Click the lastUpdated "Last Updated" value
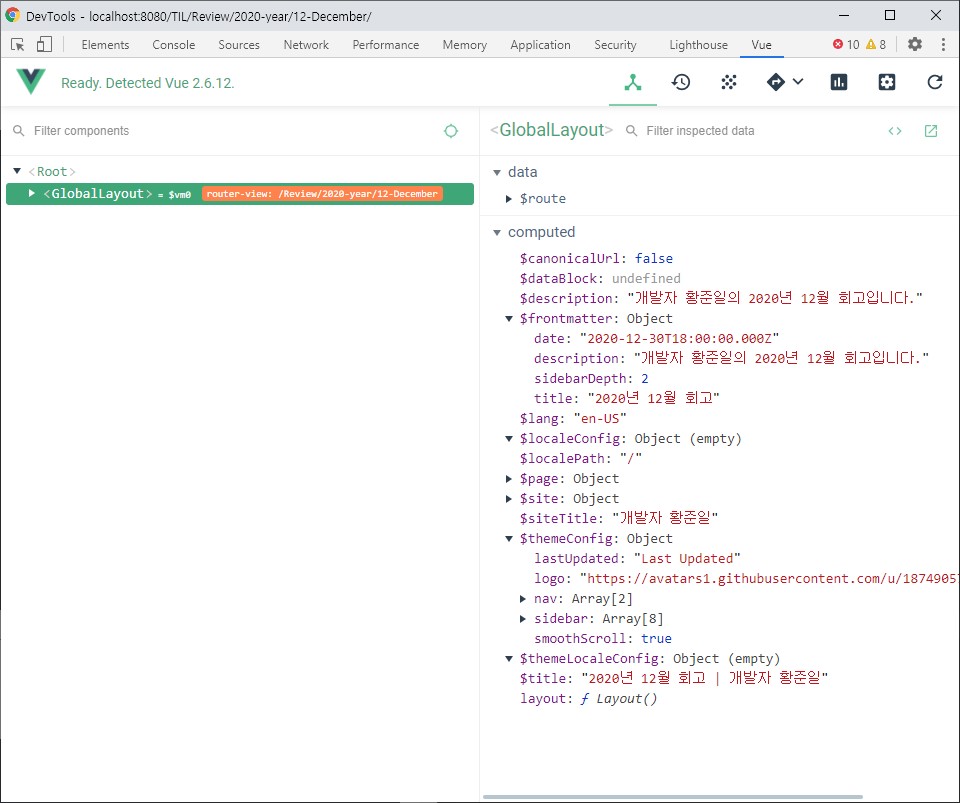This screenshot has height=803, width=960. [x=687, y=558]
